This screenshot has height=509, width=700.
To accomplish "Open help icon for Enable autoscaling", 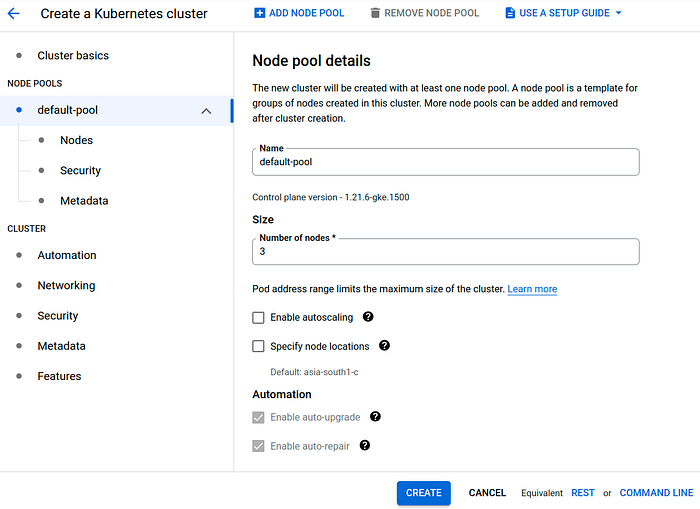I will 368,317.
